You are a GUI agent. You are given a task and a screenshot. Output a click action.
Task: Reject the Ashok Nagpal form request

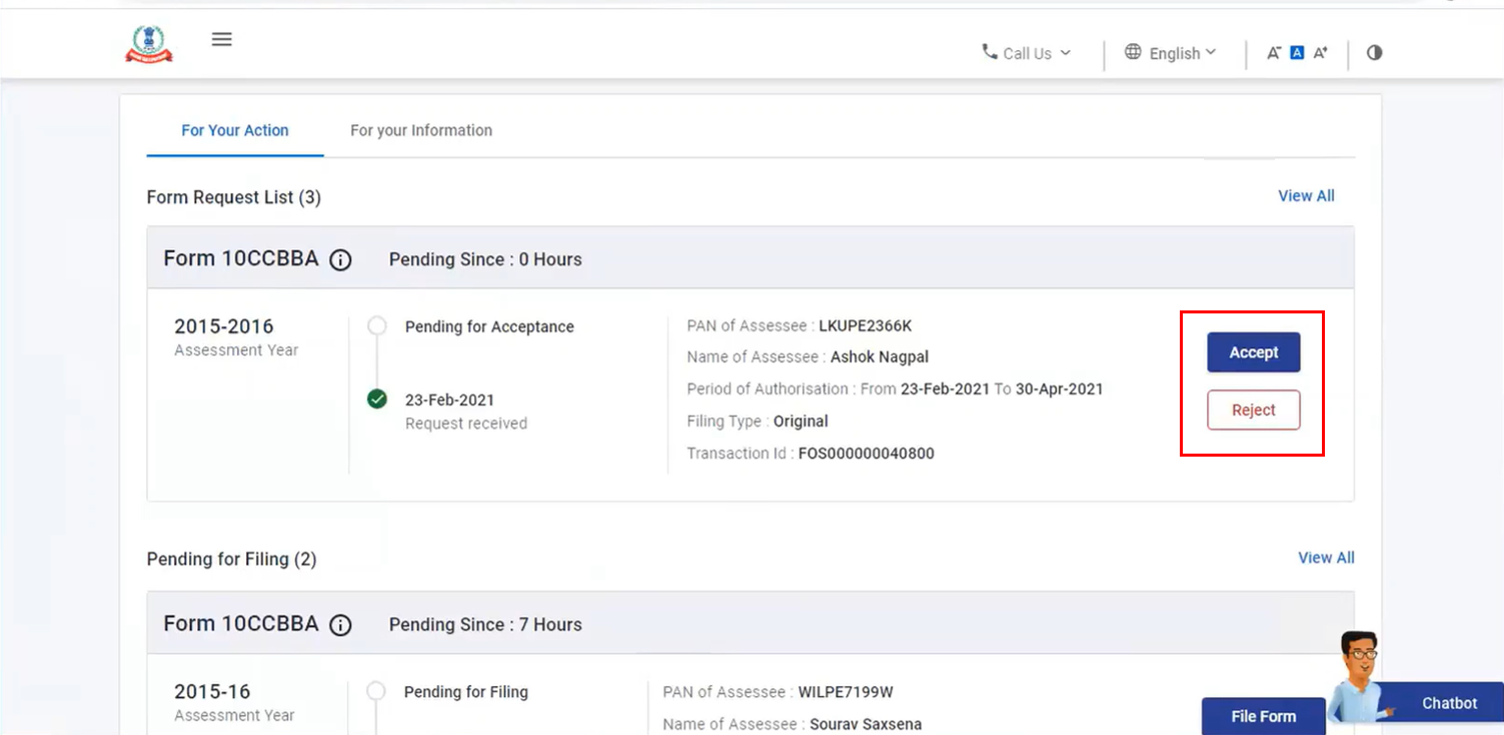[x=1253, y=410]
